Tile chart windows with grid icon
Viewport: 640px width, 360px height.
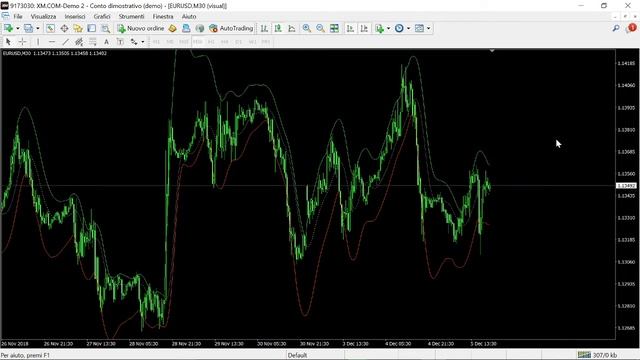tap(334, 28)
